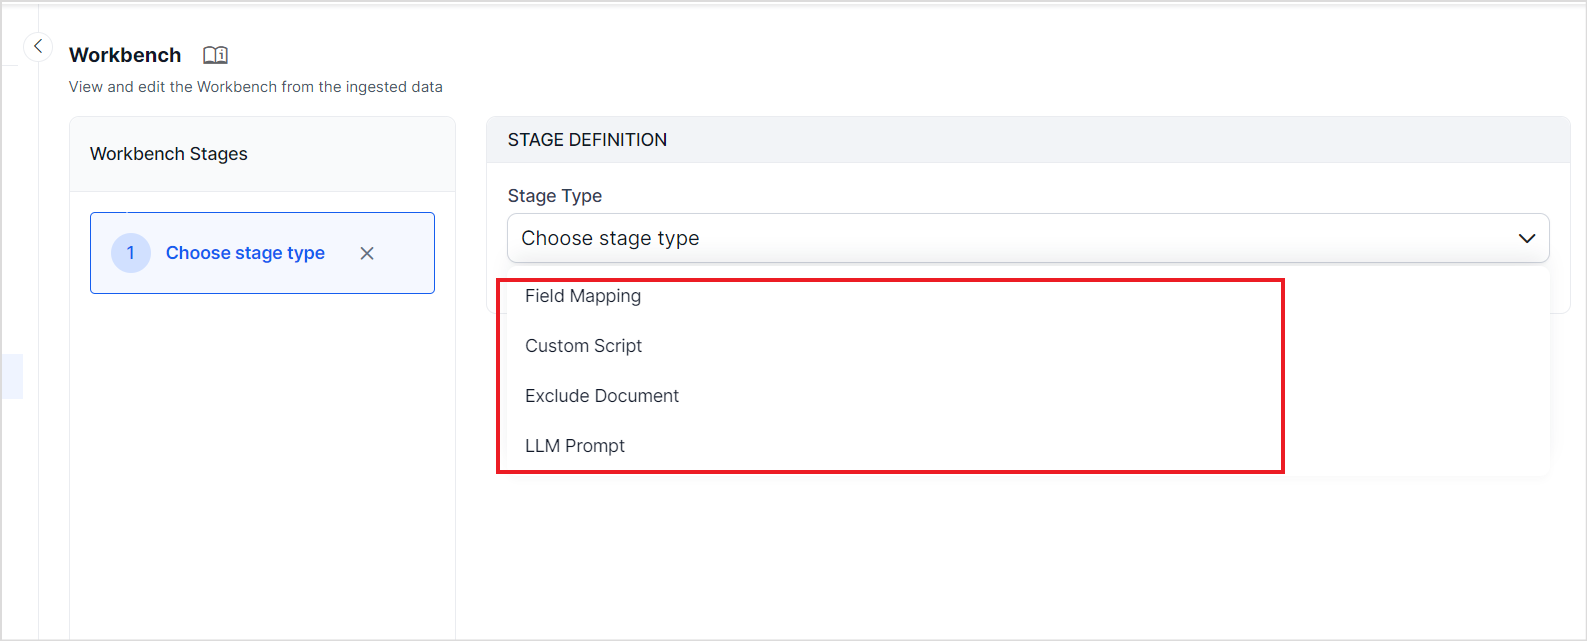Click the numbered 1 stage badge
The width and height of the screenshot is (1587, 641).
click(130, 253)
